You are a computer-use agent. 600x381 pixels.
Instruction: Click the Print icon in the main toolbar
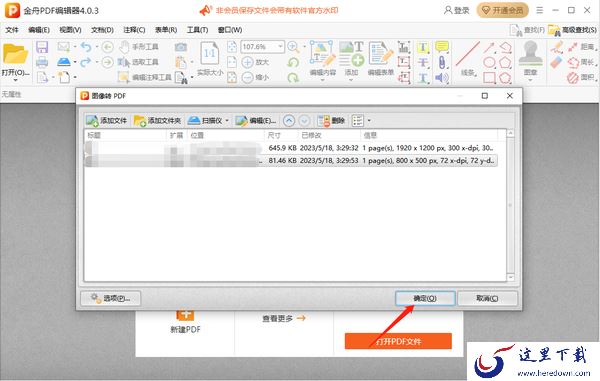coord(42,62)
